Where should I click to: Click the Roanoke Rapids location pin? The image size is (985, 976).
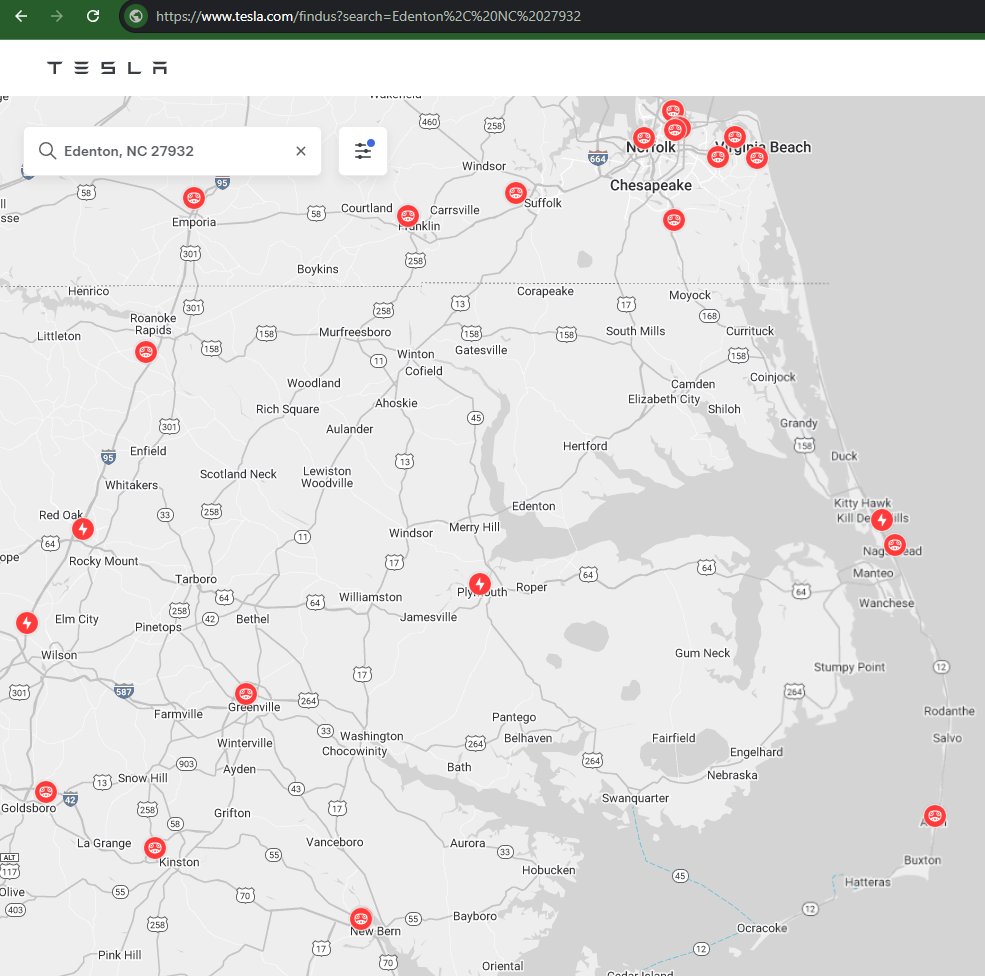point(146,352)
